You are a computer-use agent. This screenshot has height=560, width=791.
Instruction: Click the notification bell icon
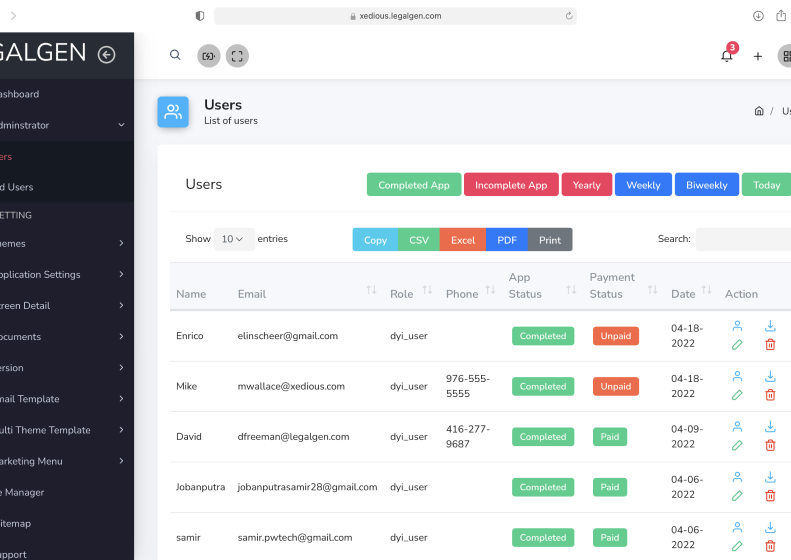pyautogui.click(x=727, y=56)
